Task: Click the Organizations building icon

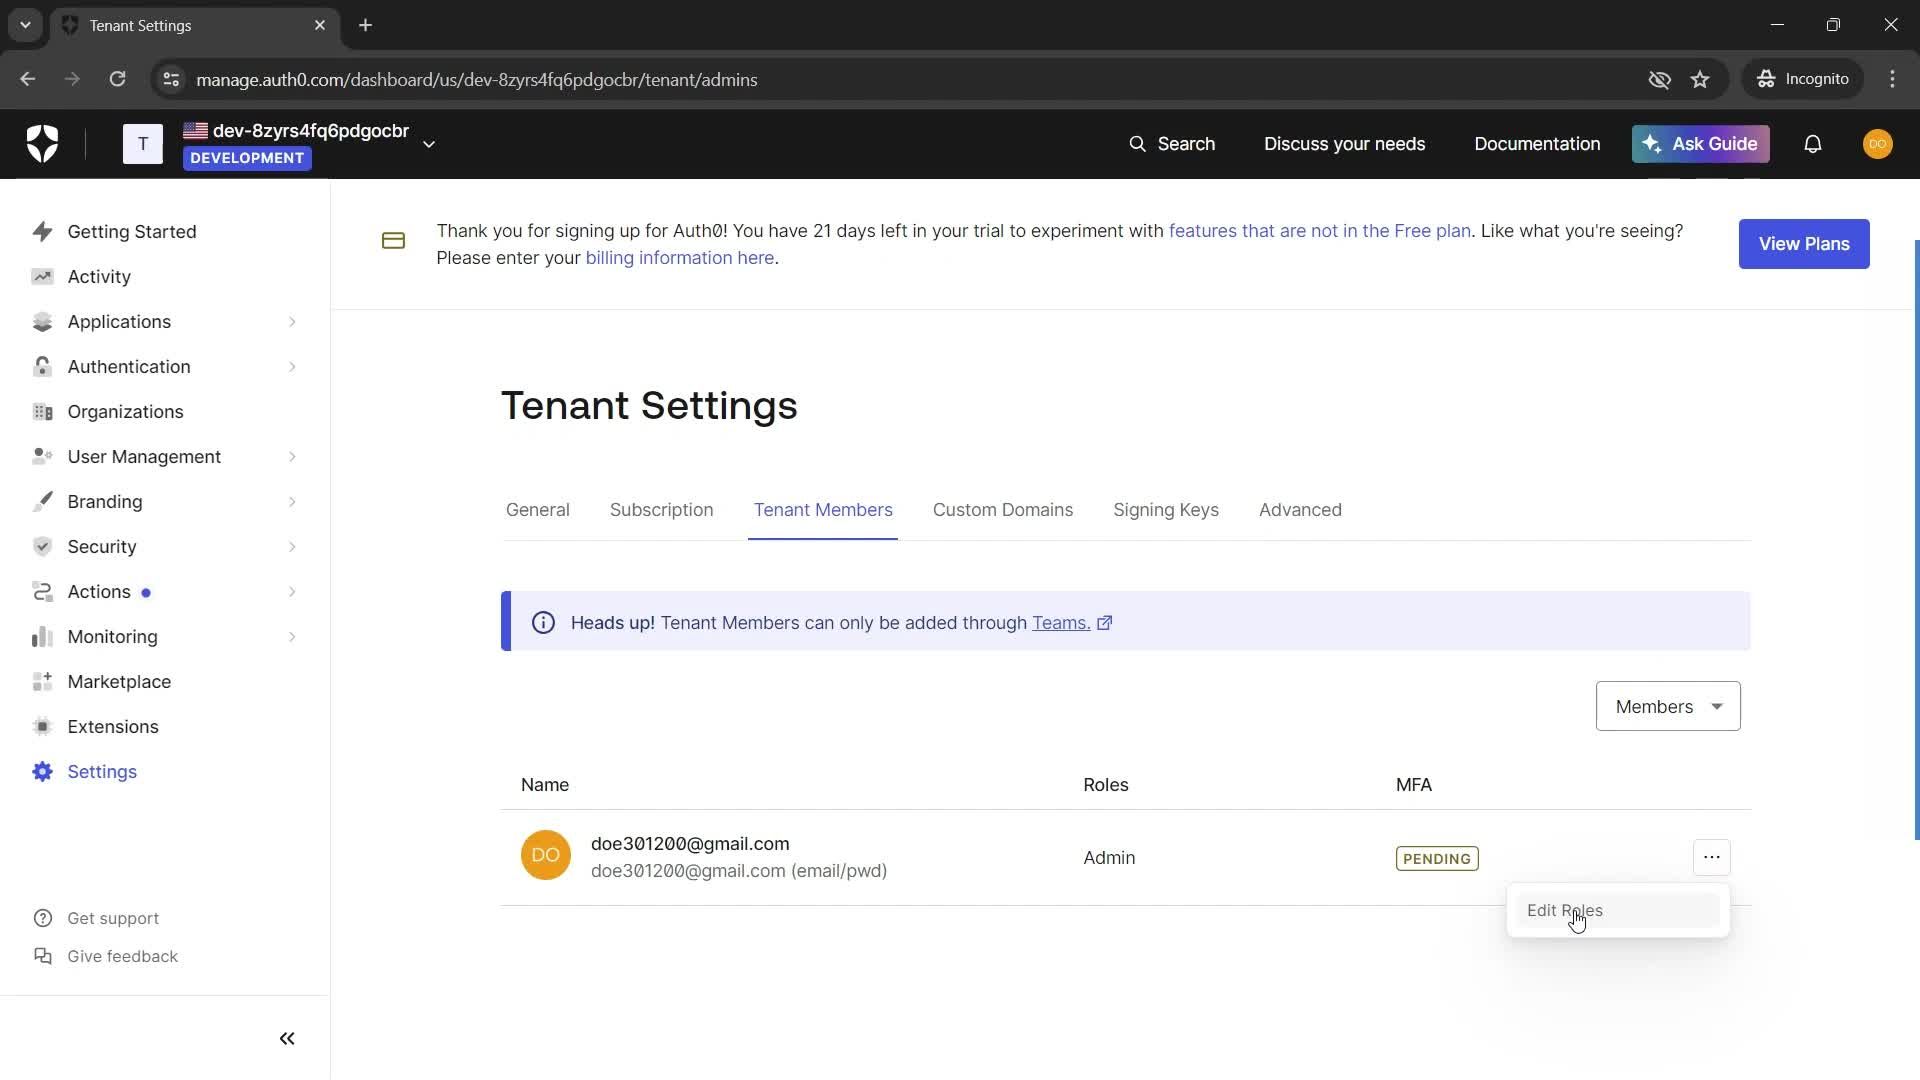Action: point(42,411)
